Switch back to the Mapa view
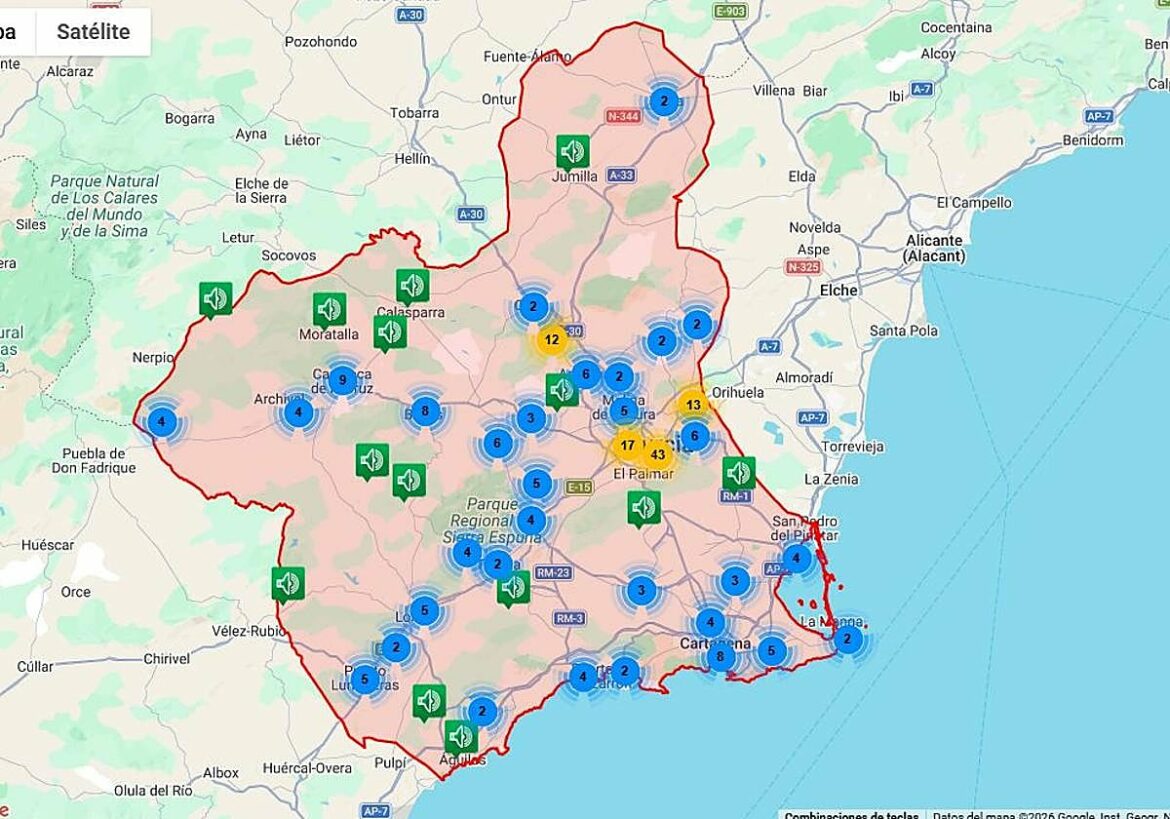Image resolution: width=1170 pixels, height=819 pixels. (10, 31)
